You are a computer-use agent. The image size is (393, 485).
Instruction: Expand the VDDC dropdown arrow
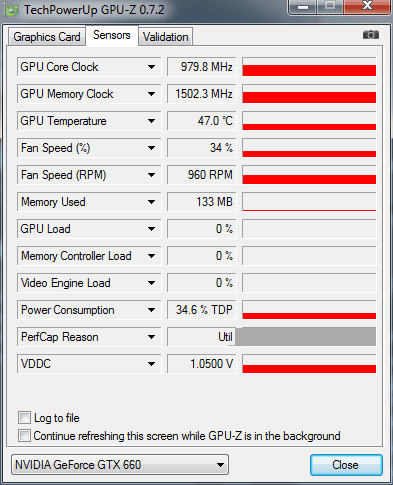151,364
